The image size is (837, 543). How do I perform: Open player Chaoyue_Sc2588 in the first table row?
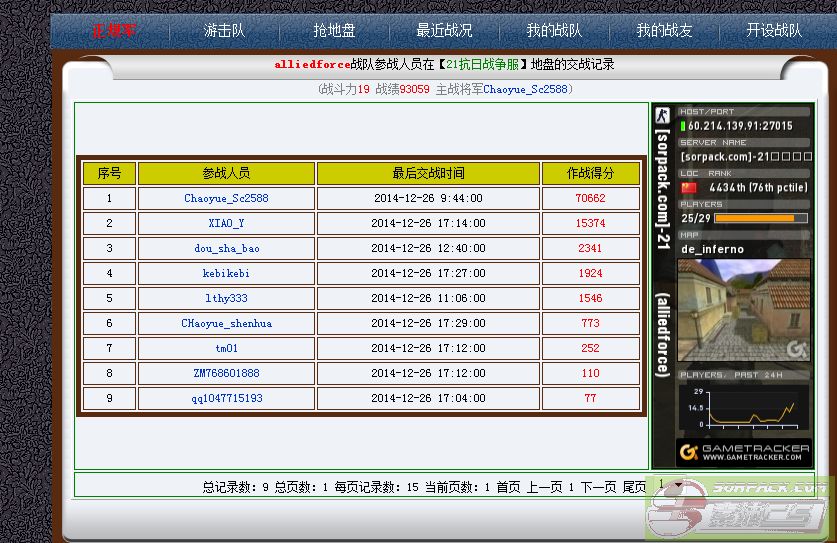pyautogui.click(x=226, y=199)
